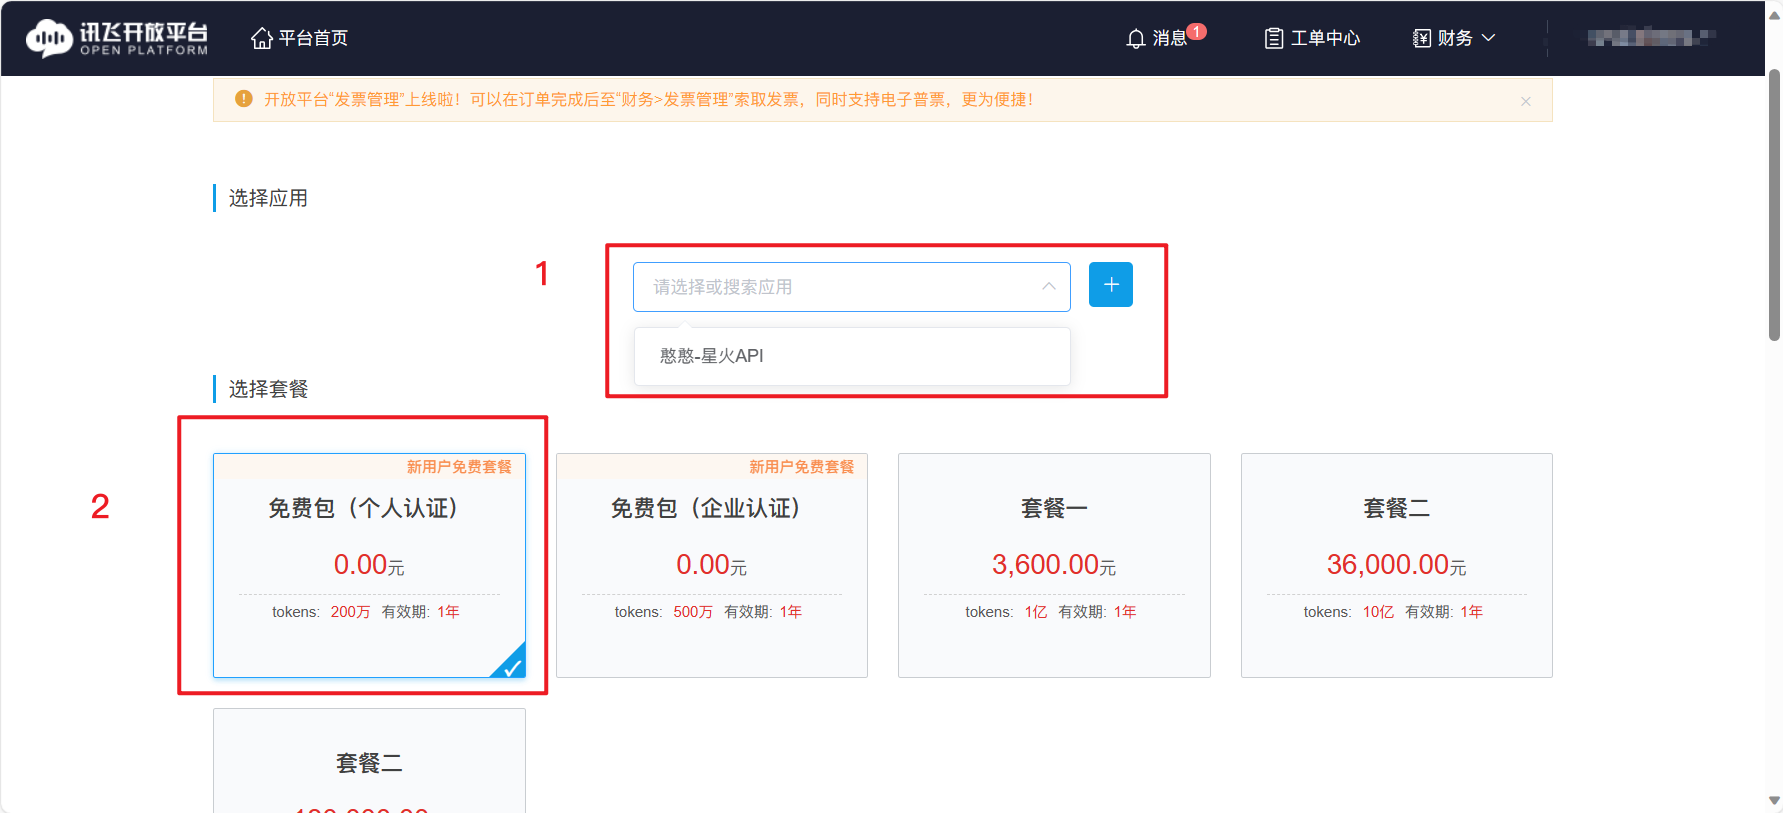Choose the 套餐二 36,000.00元 package
1783x813 pixels.
[x=1396, y=565]
